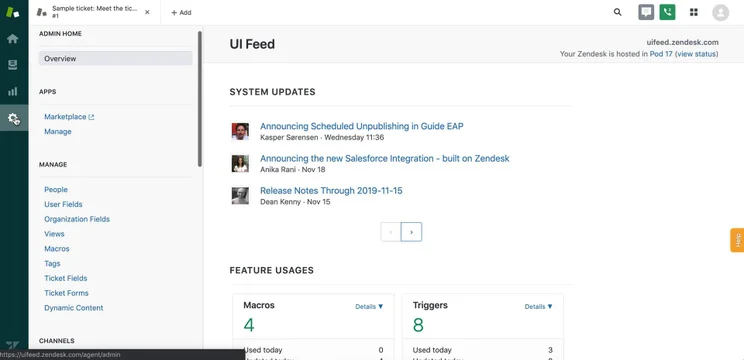Click the uifeed.zendesk.com domain text
Image resolution: width=744 pixels, height=360 pixels.
click(682, 42)
